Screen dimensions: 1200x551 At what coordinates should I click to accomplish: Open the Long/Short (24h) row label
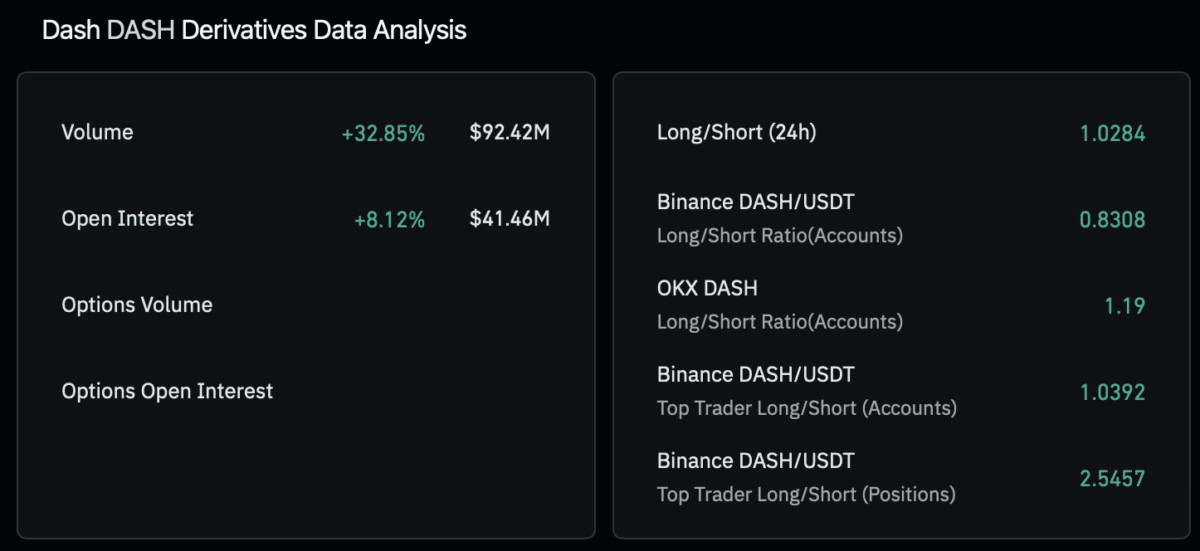coord(736,132)
